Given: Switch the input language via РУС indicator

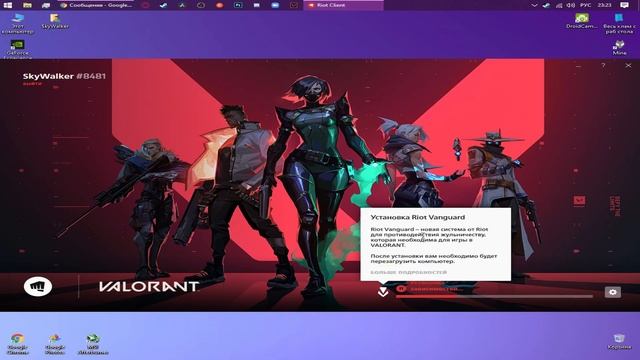Looking at the screenshot, I should pyautogui.click(x=585, y=5).
